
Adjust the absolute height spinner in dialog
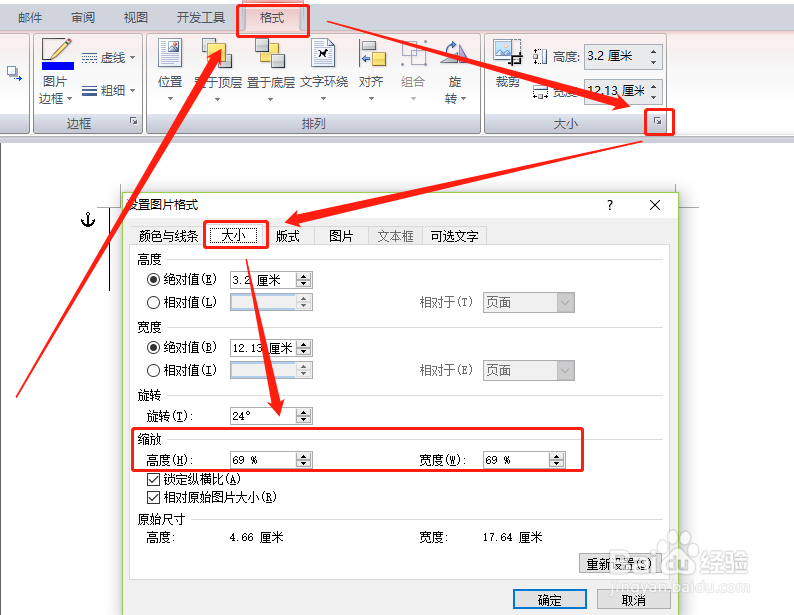coord(304,280)
